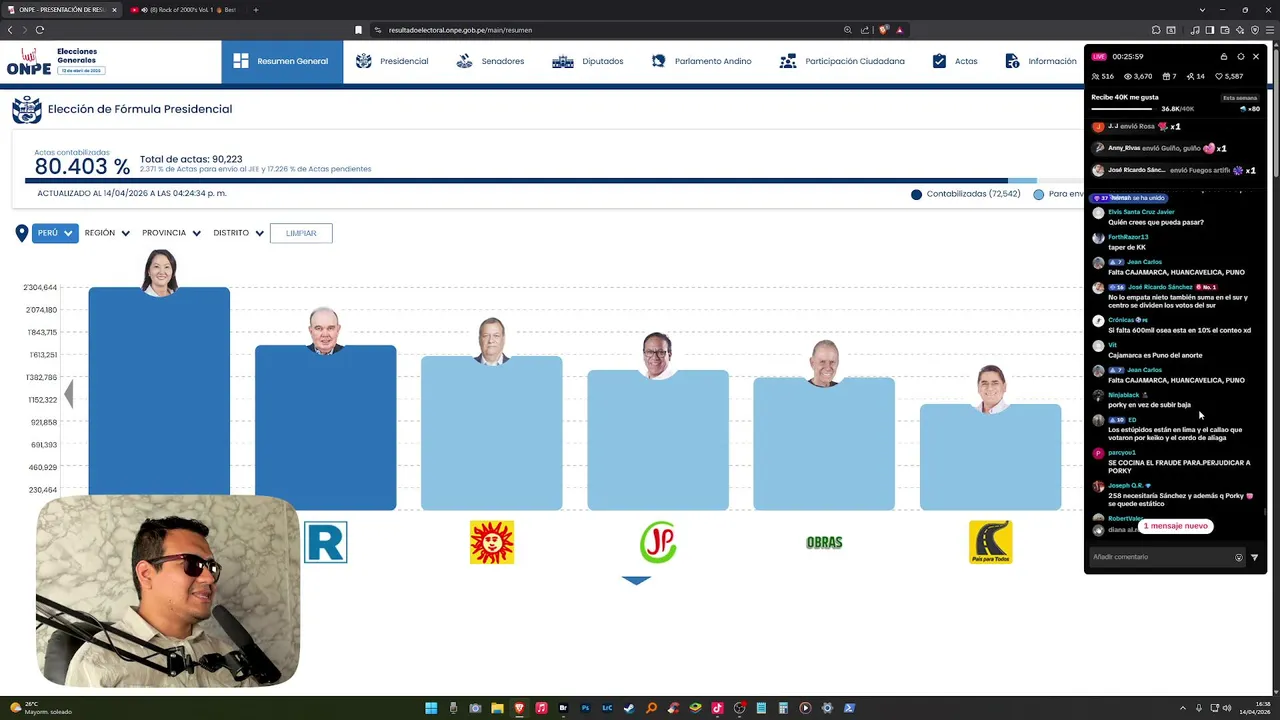The width and height of the screenshot is (1280, 720).
Task: Click the OBRAS party logo
Action: (x=824, y=542)
